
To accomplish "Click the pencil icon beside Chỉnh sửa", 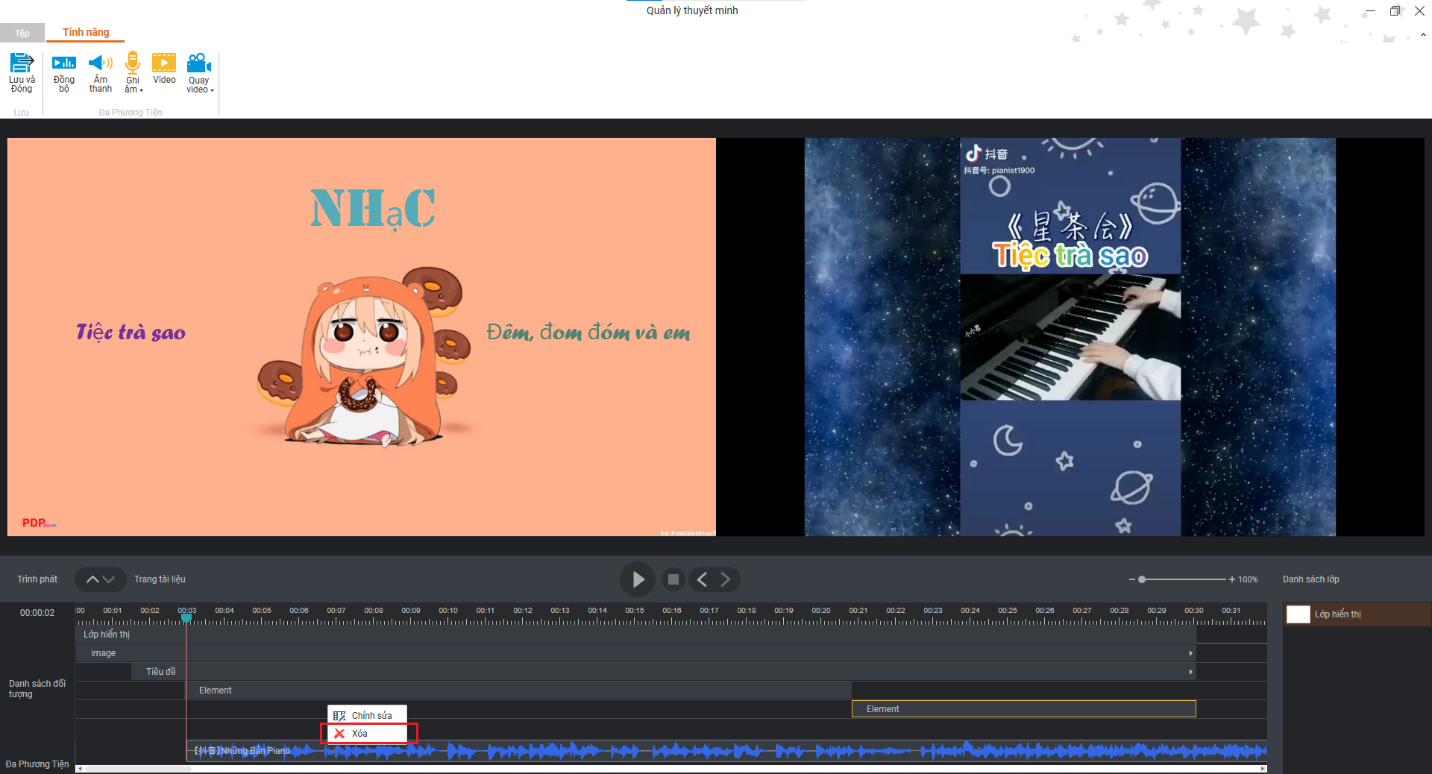I will [x=339, y=715].
